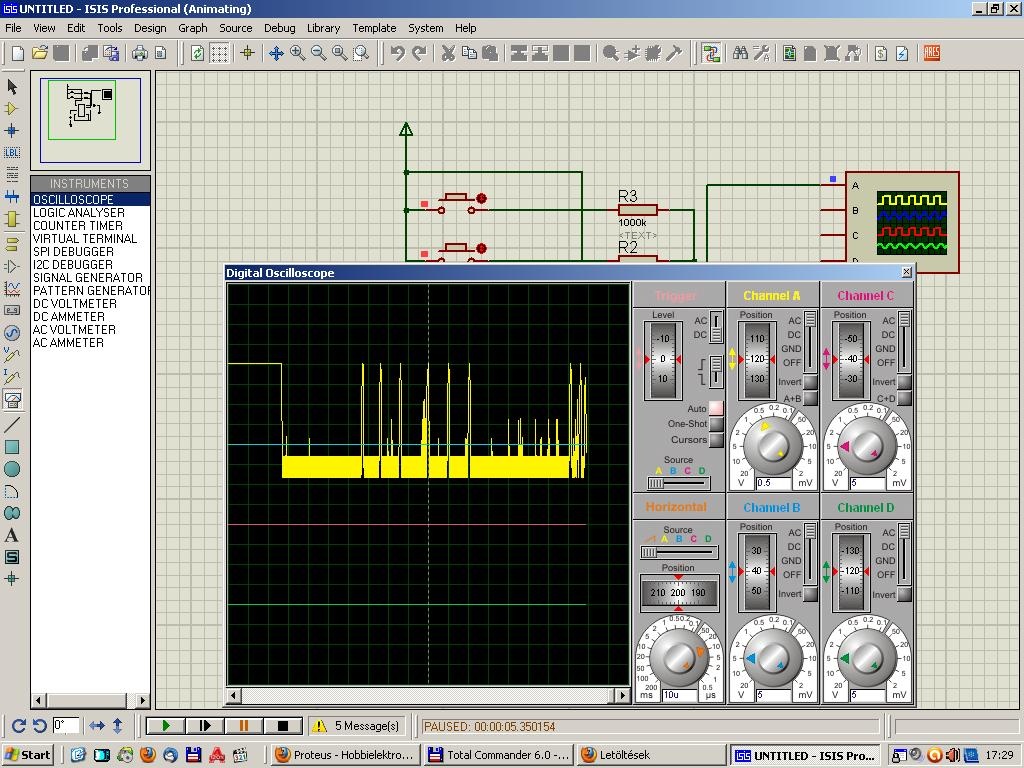The height and width of the screenshot is (768, 1024).
Task: Toggle the wire autorouter icon
Action: point(711,53)
